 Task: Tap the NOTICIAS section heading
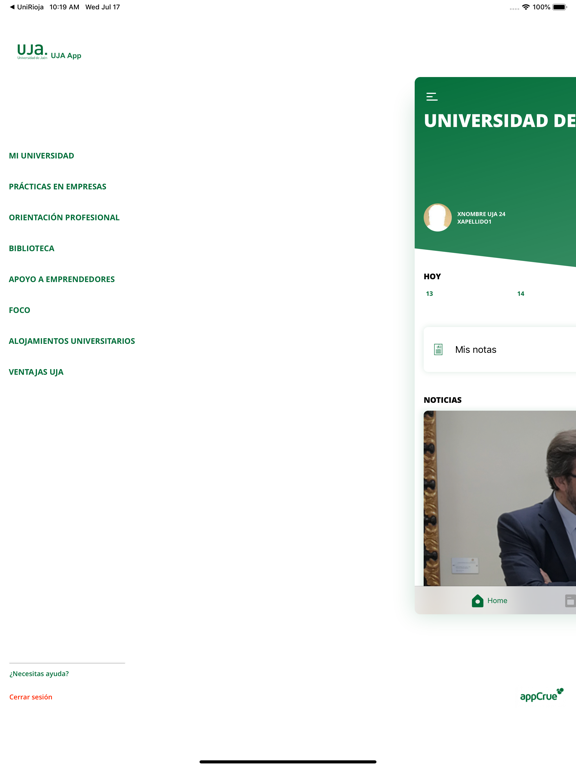click(x=442, y=400)
